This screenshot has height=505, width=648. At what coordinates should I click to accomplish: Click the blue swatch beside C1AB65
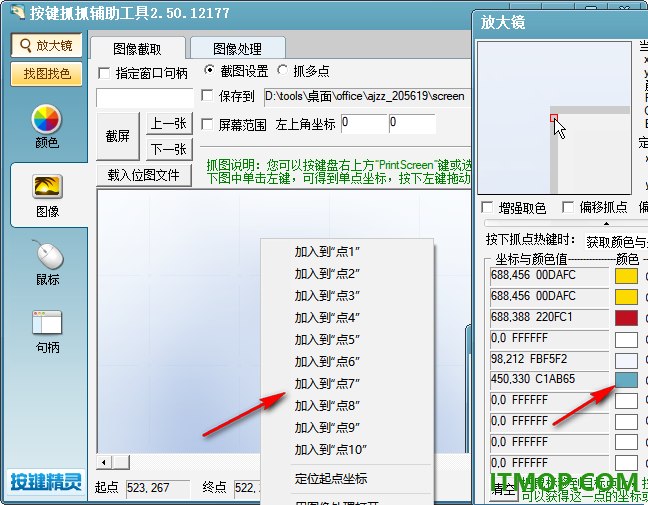pyautogui.click(x=626, y=380)
